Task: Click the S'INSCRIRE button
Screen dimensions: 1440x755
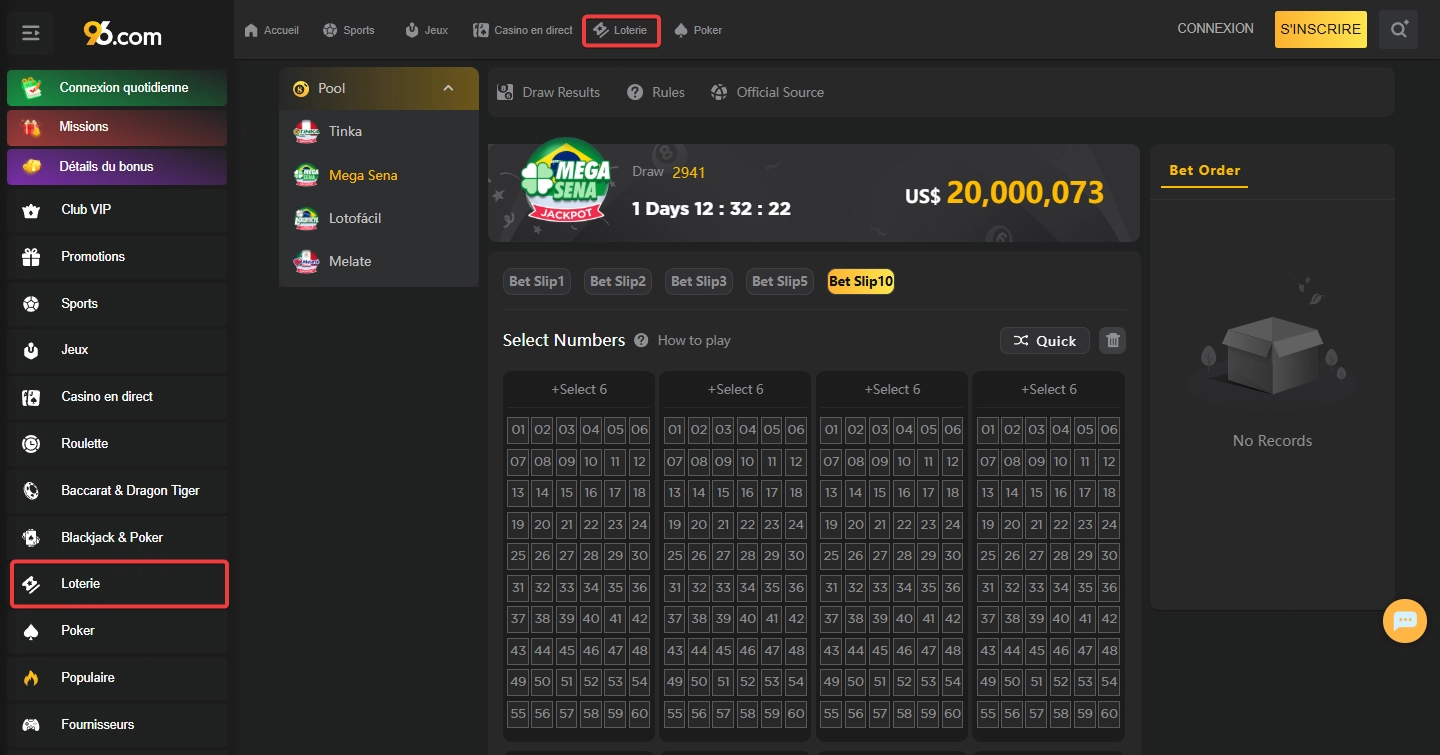Action: (1321, 29)
